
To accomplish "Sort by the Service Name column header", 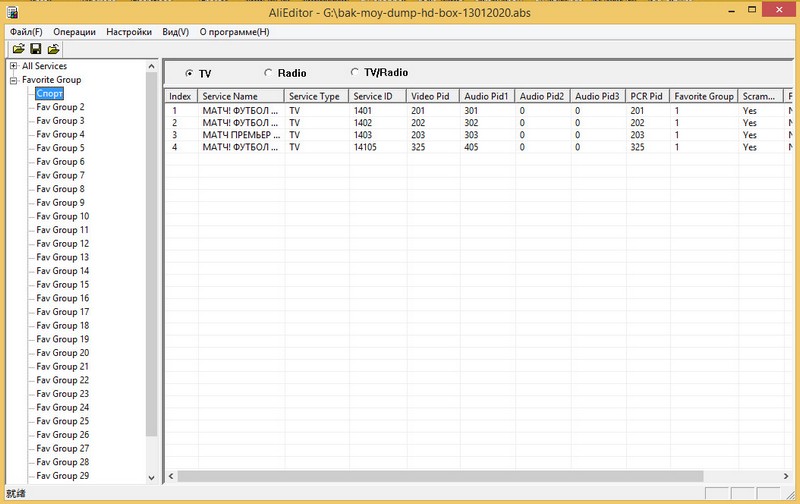I will 241,96.
